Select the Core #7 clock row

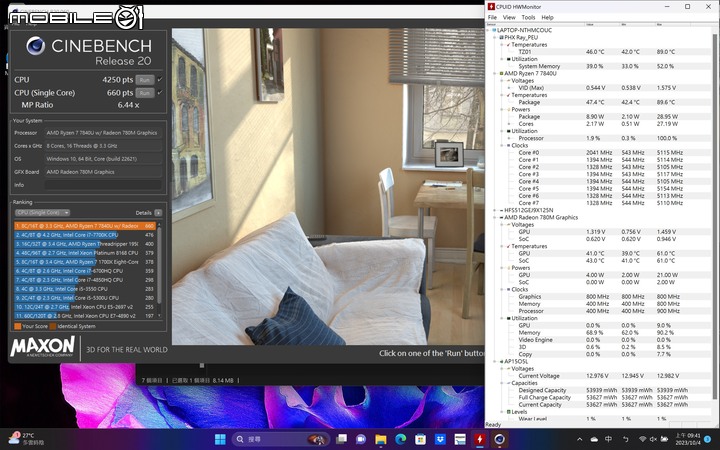click(x=599, y=203)
